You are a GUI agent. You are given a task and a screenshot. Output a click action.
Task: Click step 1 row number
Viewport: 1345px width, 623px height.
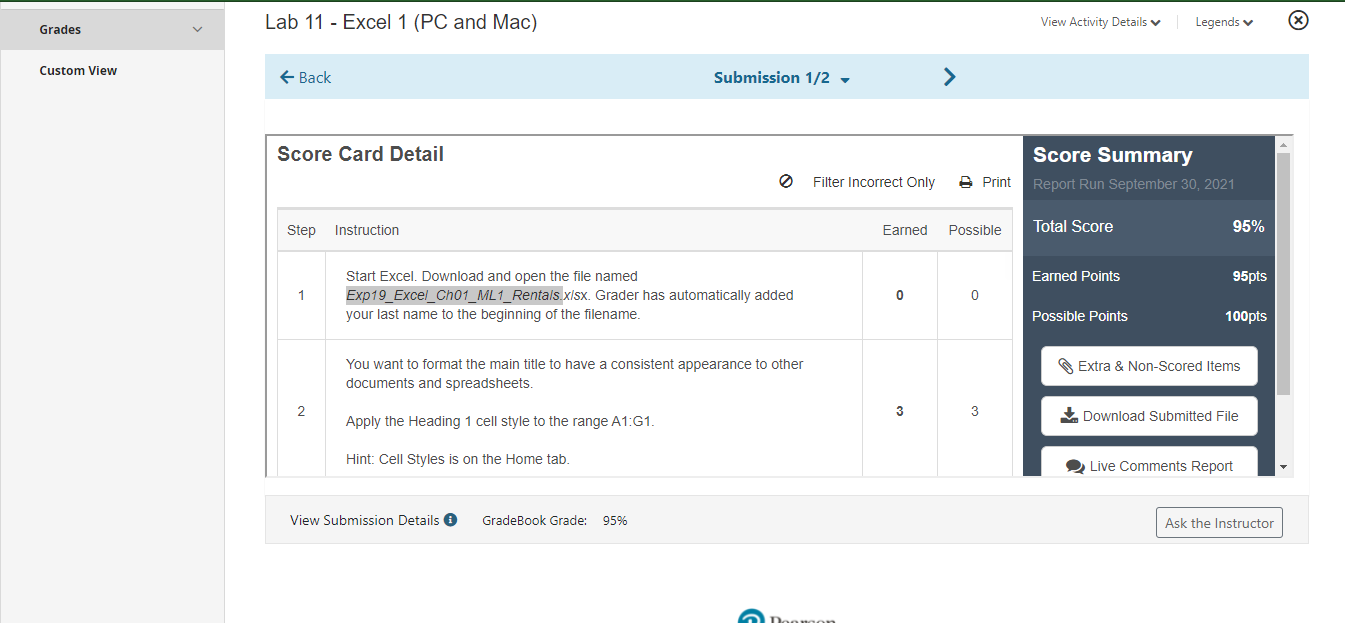click(x=301, y=295)
